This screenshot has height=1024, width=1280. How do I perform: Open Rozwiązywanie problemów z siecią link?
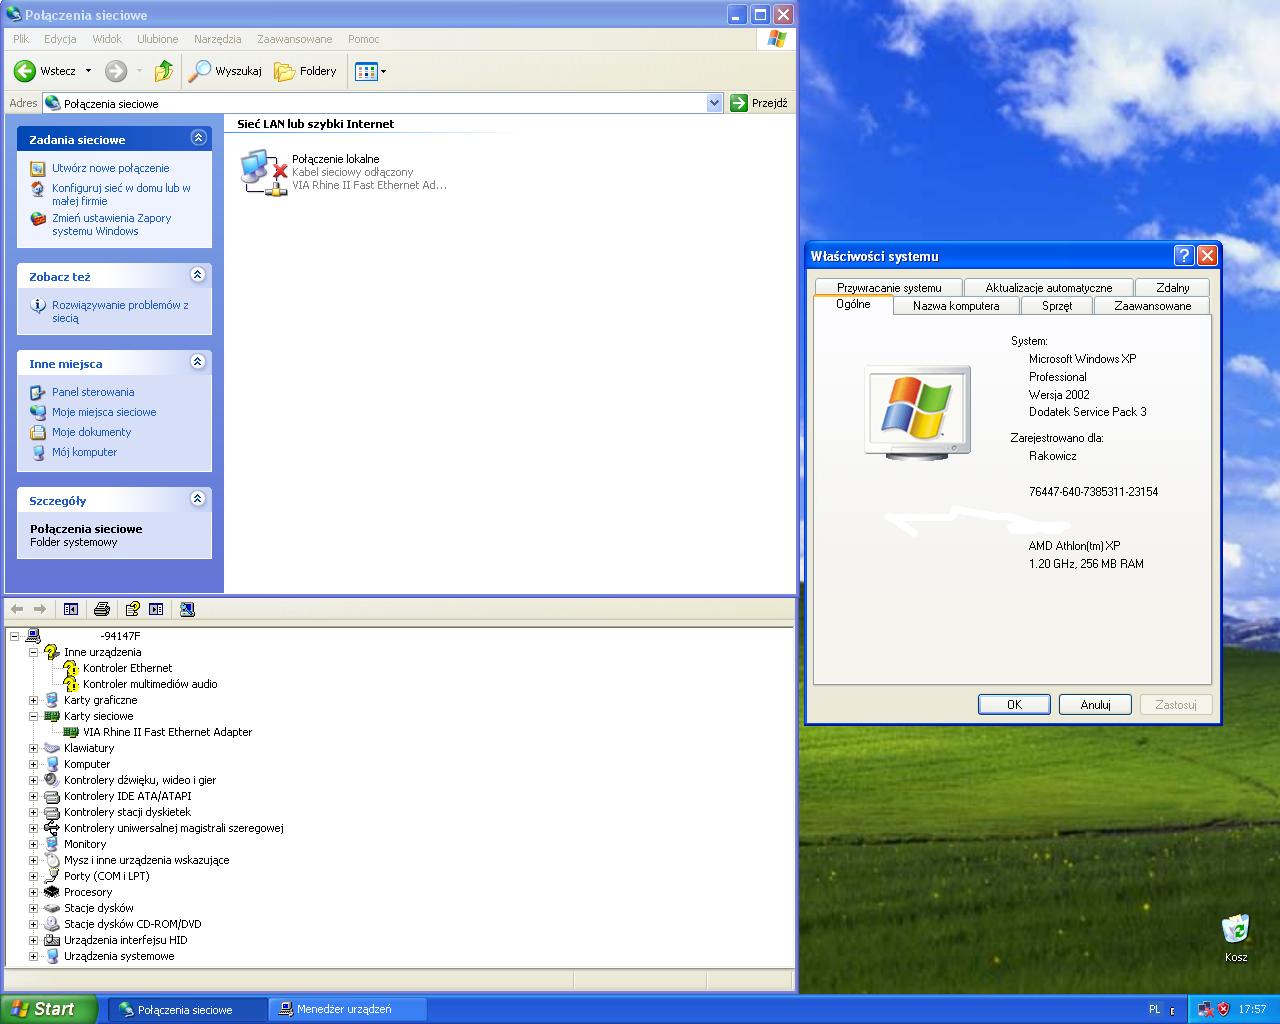[120, 311]
